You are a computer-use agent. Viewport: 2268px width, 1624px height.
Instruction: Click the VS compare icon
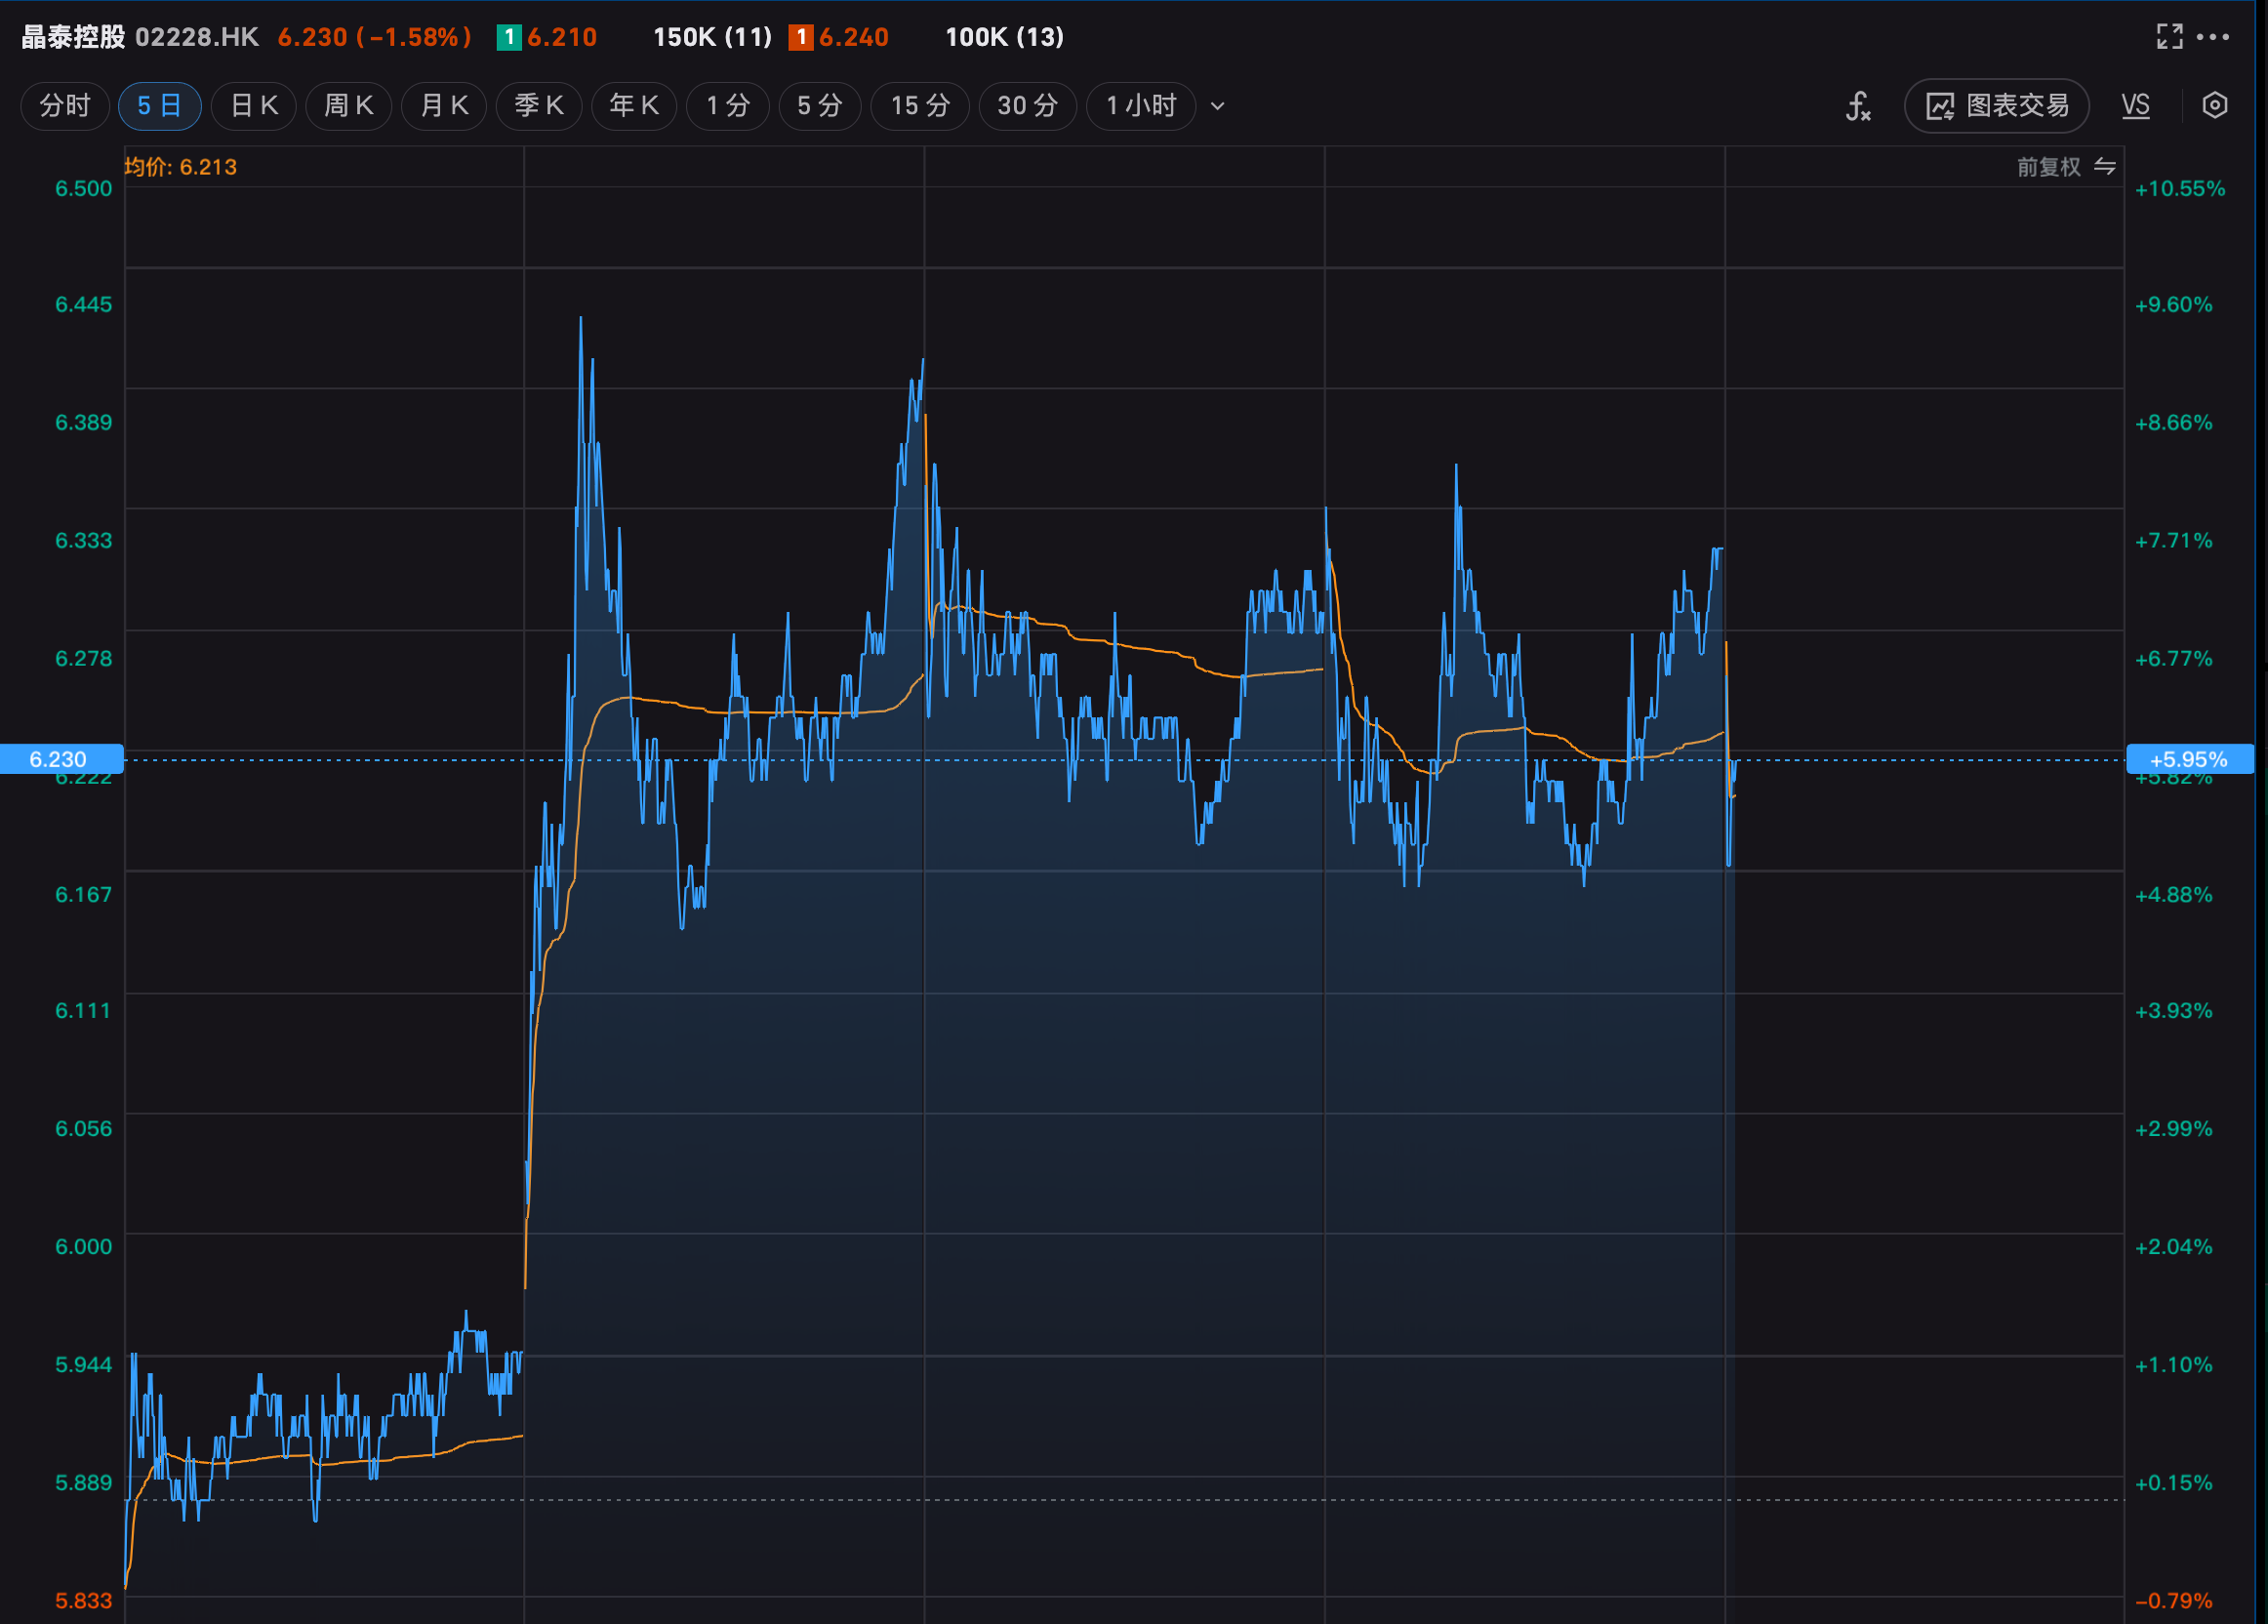2135,106
